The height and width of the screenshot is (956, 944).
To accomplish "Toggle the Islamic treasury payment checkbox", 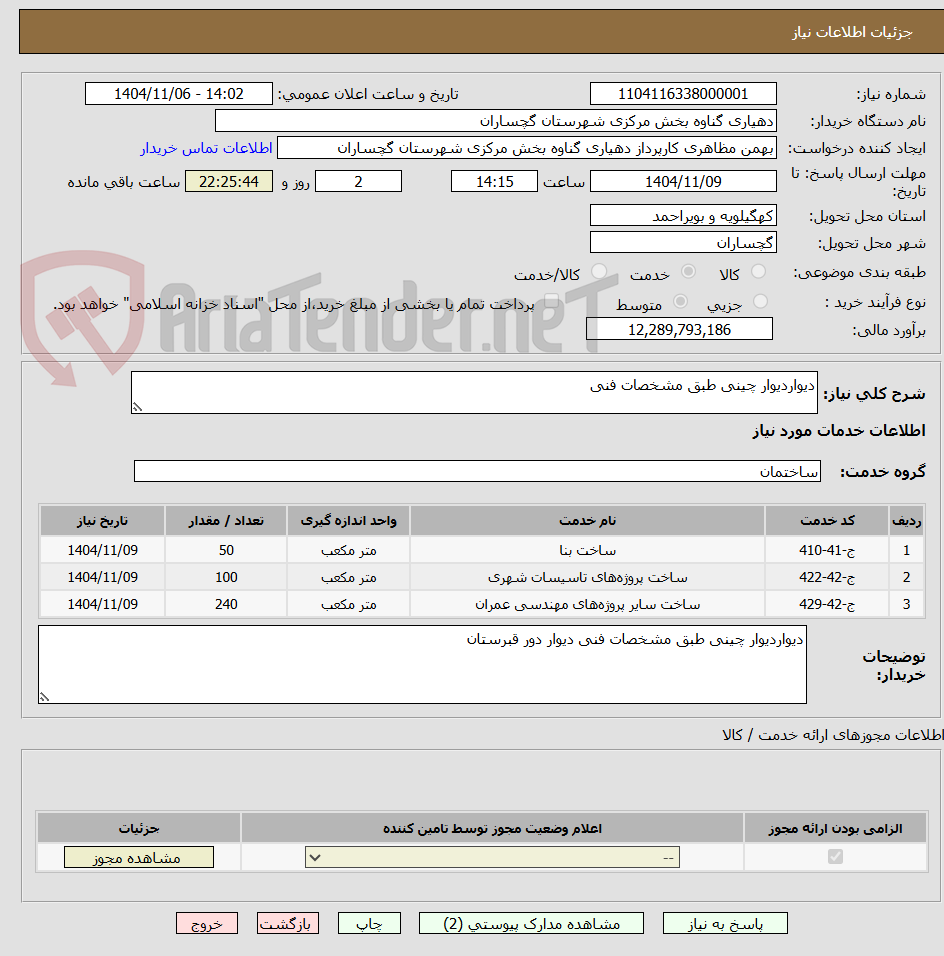I will coord(551,301).
